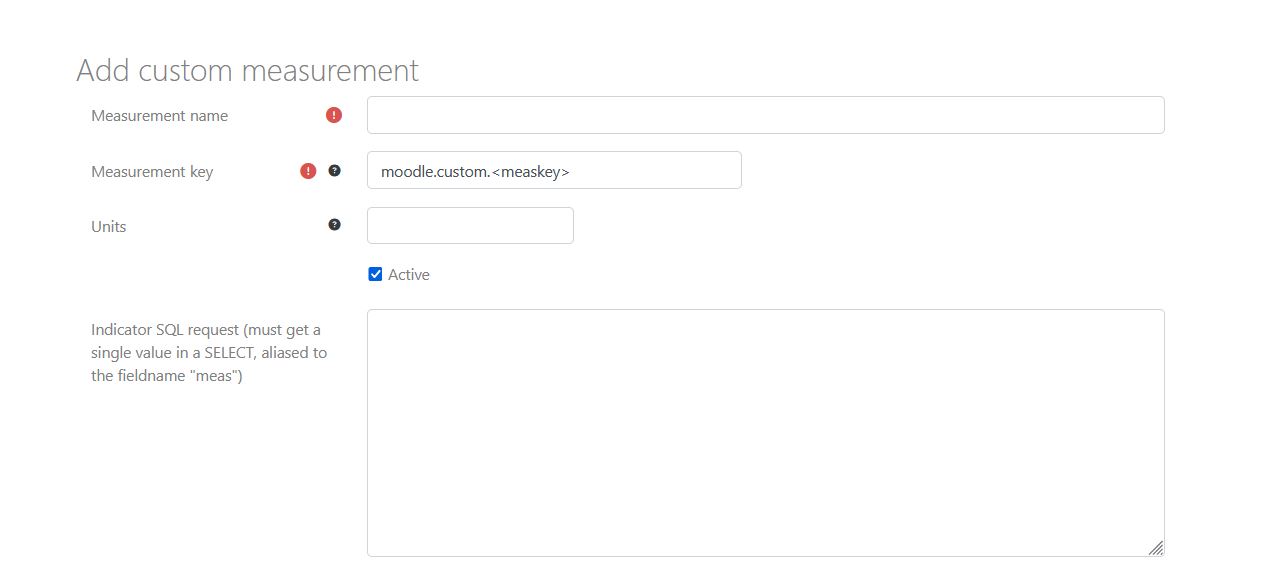Click the required icon beside Measurement name

coord(334,115)
